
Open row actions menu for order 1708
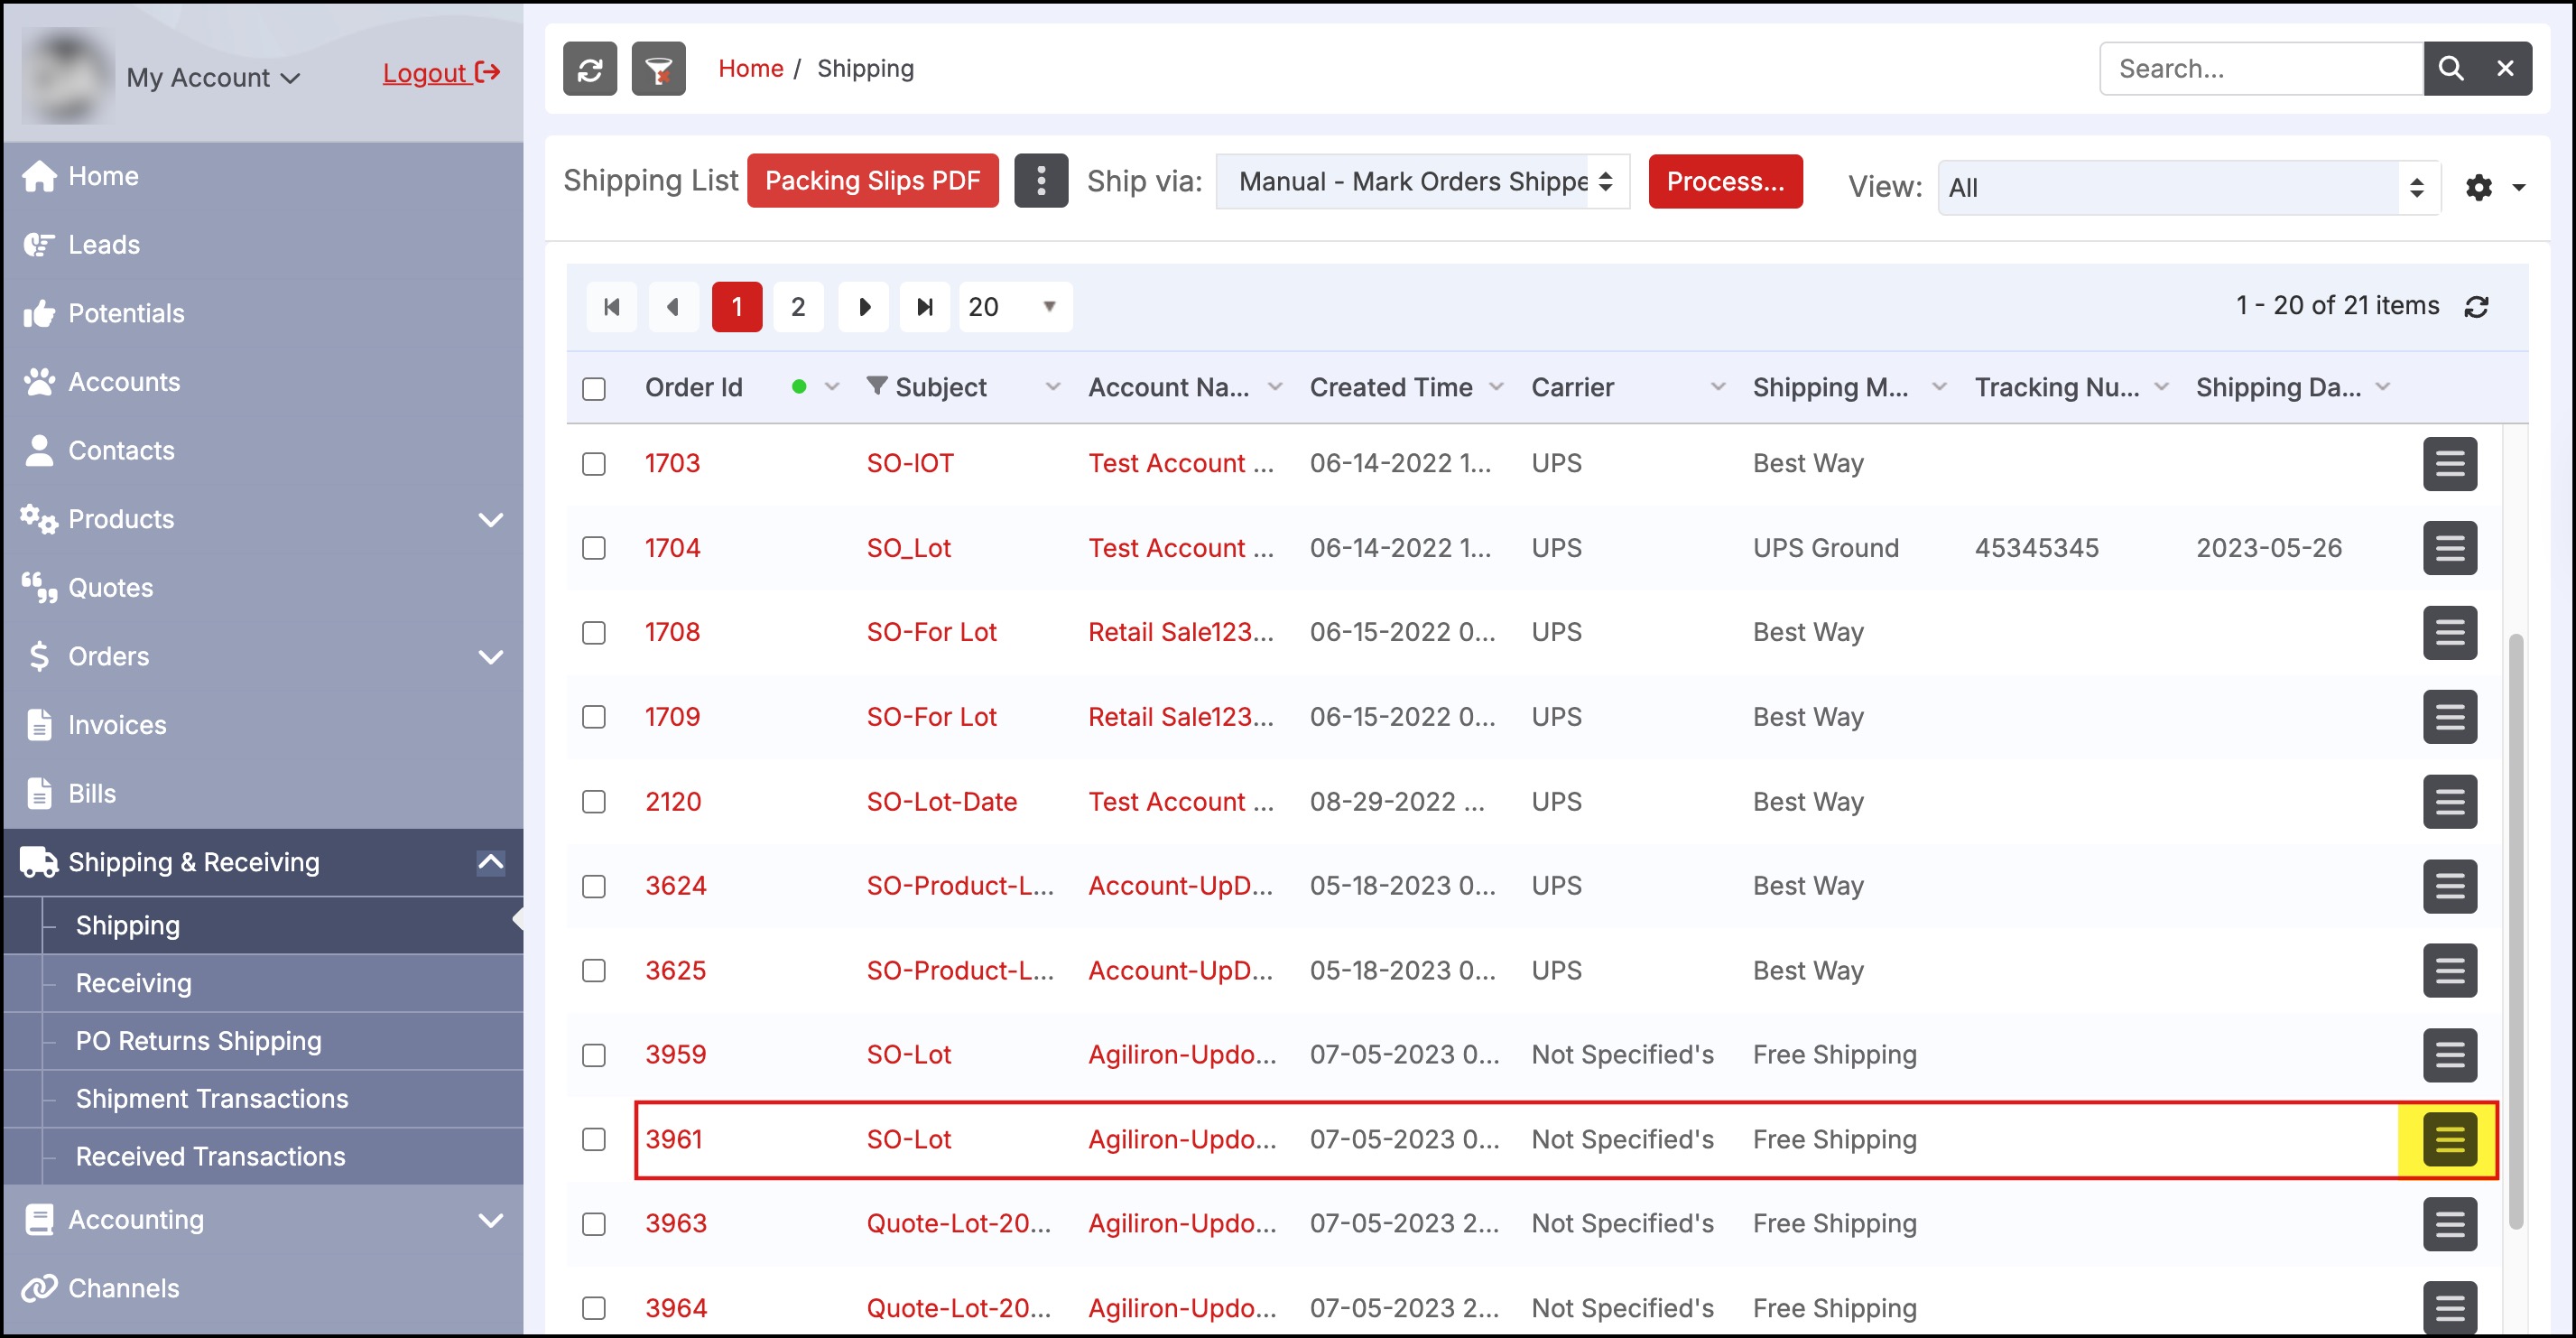tap(2449, 633)
